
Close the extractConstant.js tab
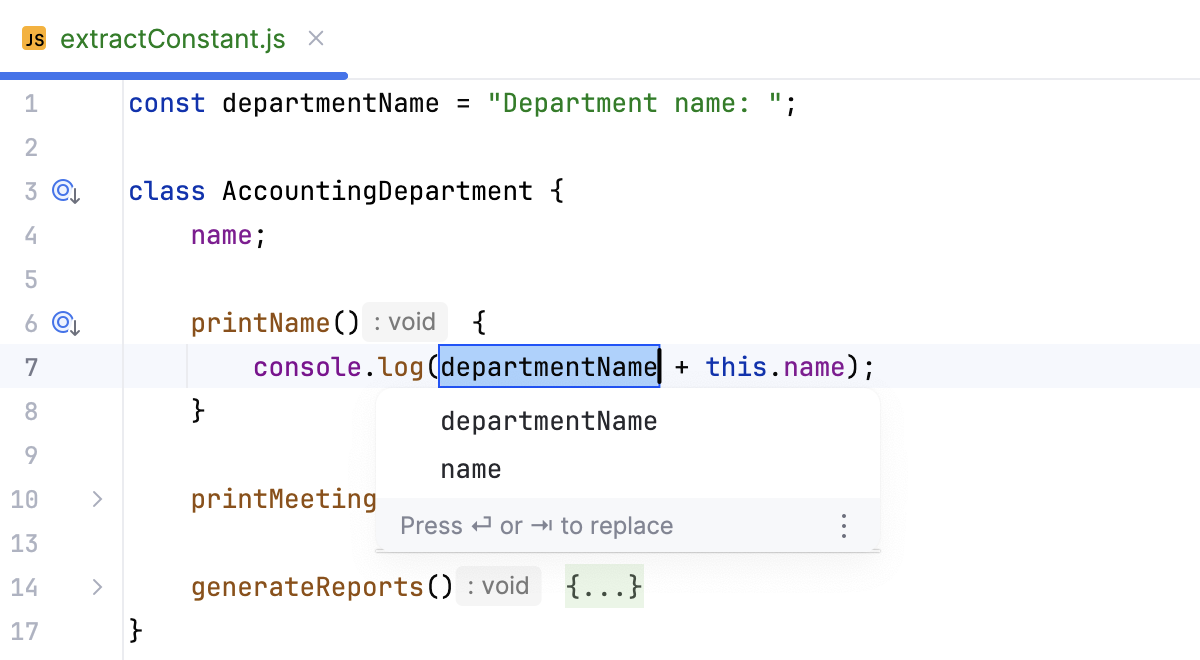coord(315,38)
